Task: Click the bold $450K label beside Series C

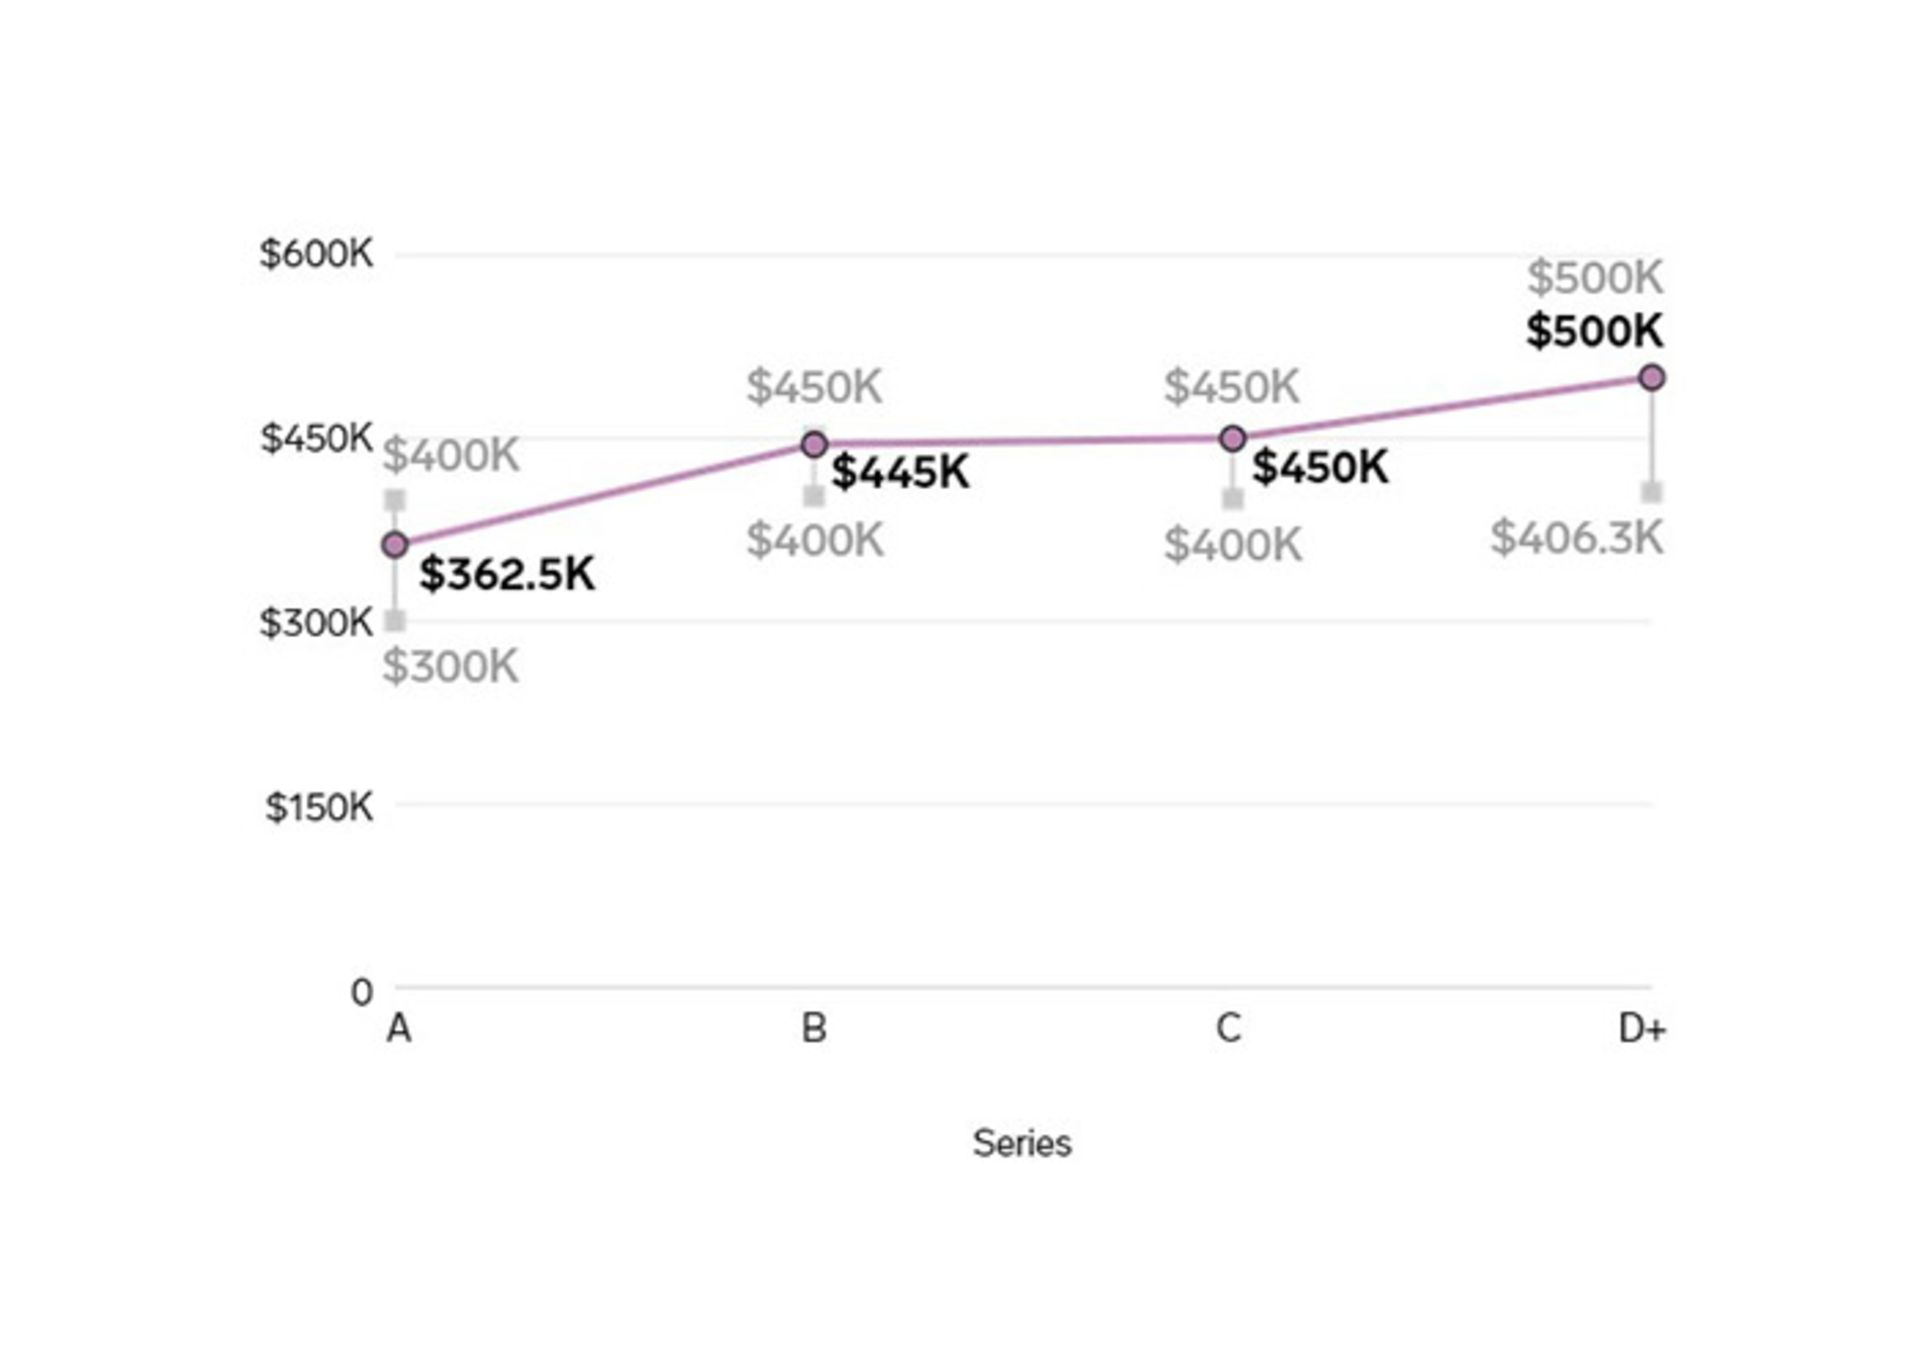Action: tap(1320, 467)
